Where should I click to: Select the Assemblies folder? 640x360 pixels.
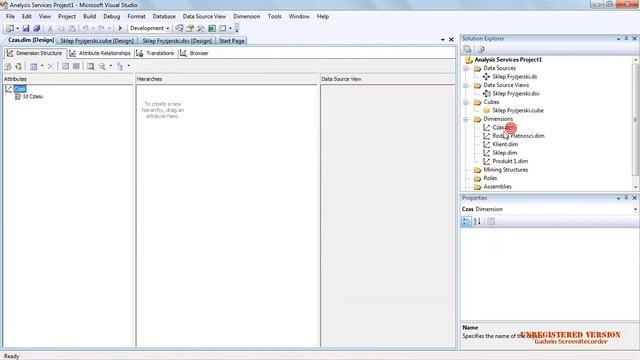tap(497, 187)
